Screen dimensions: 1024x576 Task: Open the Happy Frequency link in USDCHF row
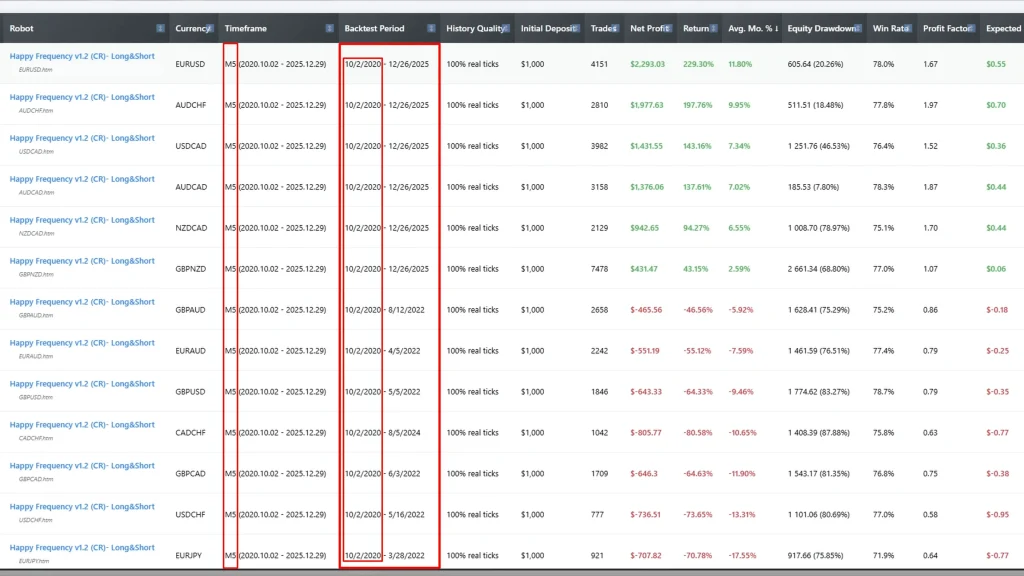[82, 507]
